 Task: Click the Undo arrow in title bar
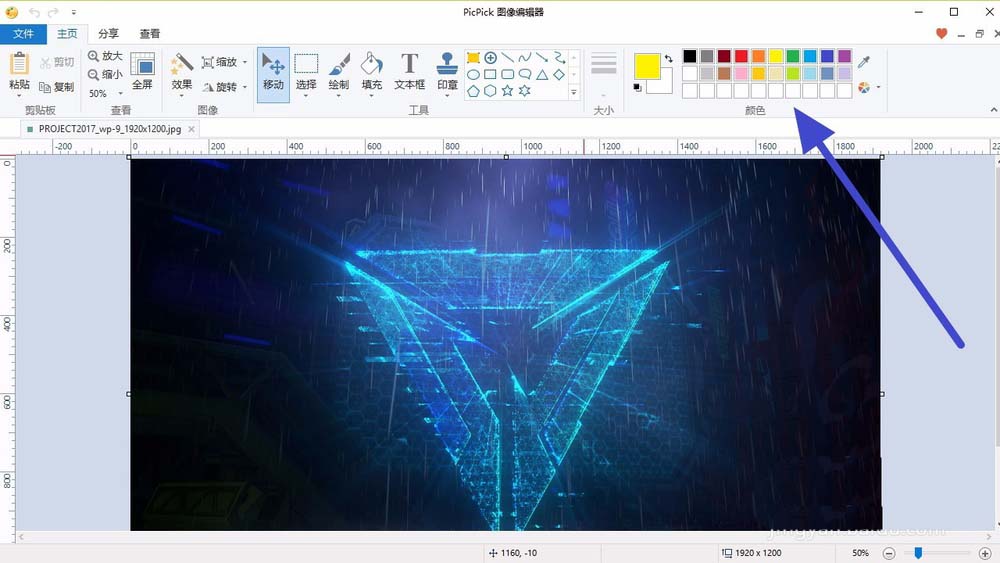pos(34,11)
